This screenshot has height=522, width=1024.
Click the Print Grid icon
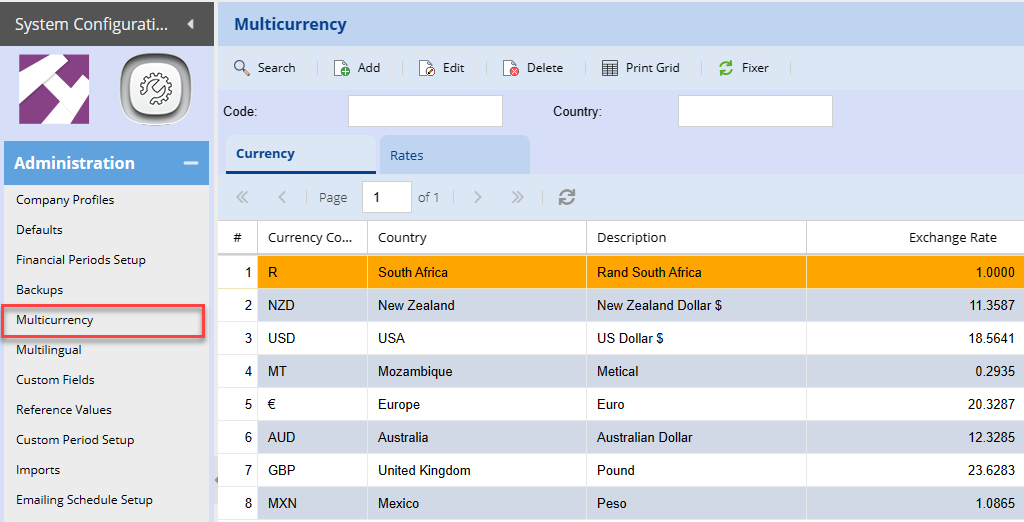tap(610, 68)
